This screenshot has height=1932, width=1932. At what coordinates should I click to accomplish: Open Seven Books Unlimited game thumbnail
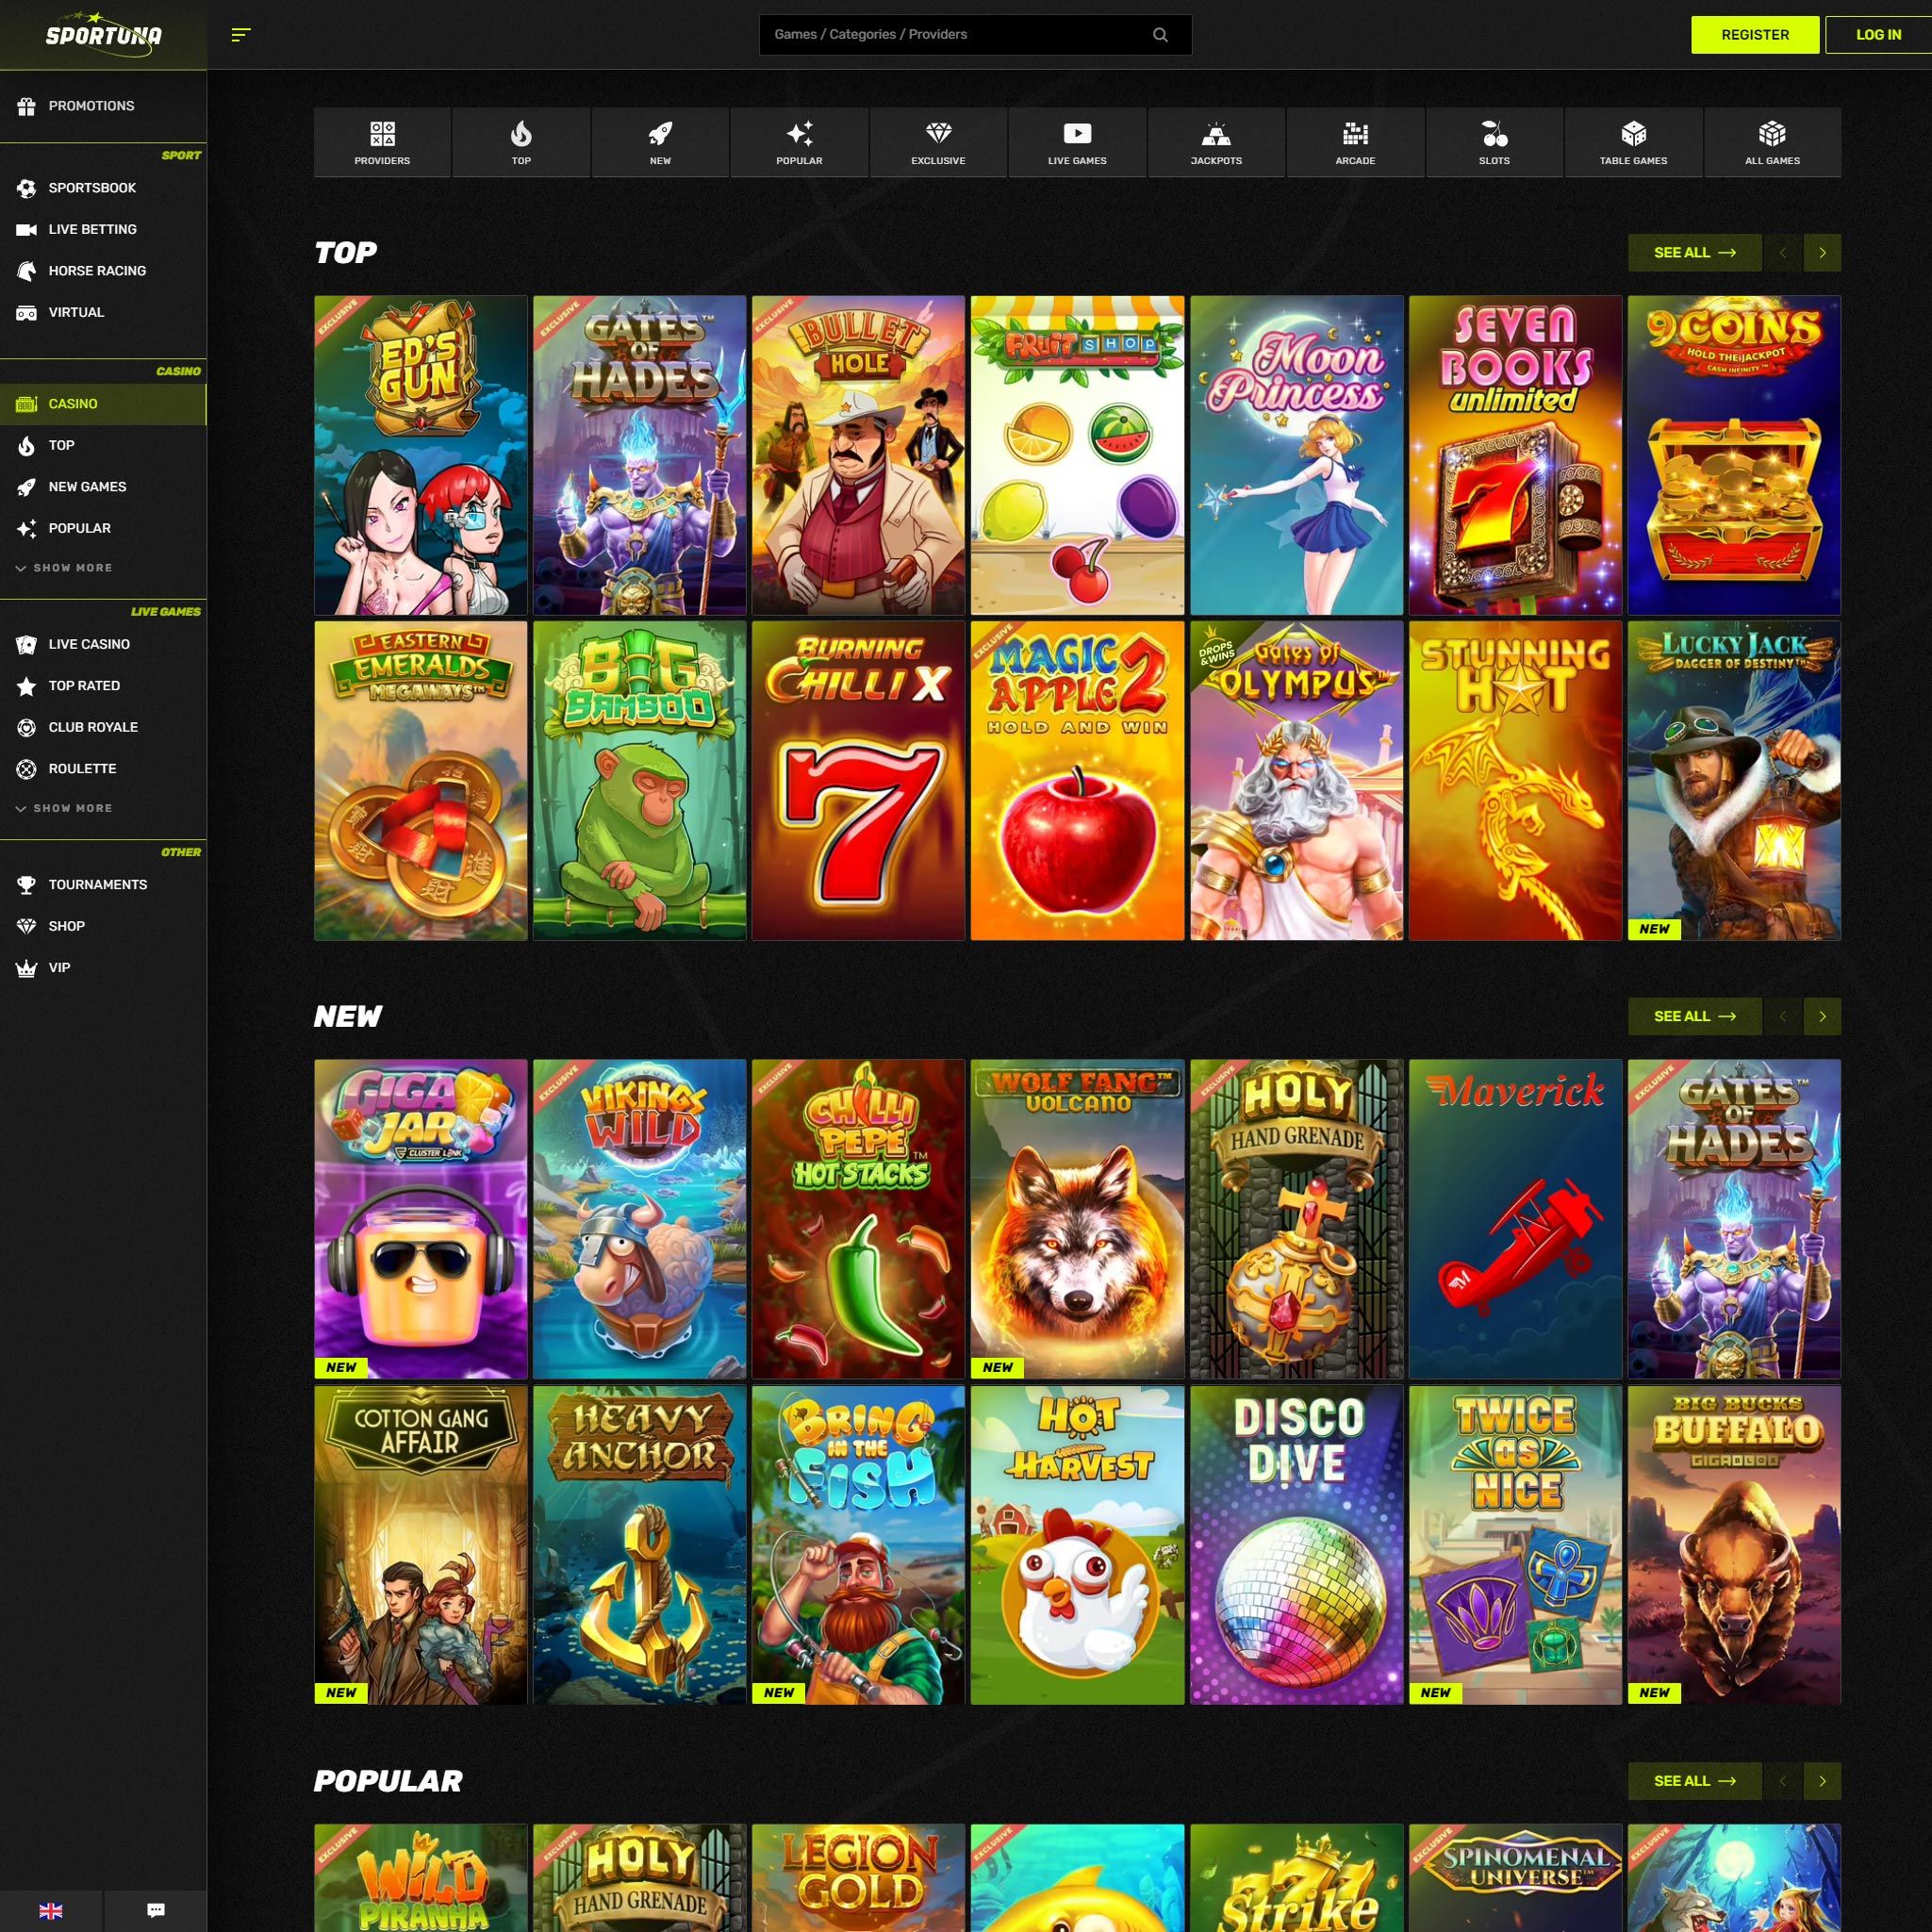[x=1515, y=455]
